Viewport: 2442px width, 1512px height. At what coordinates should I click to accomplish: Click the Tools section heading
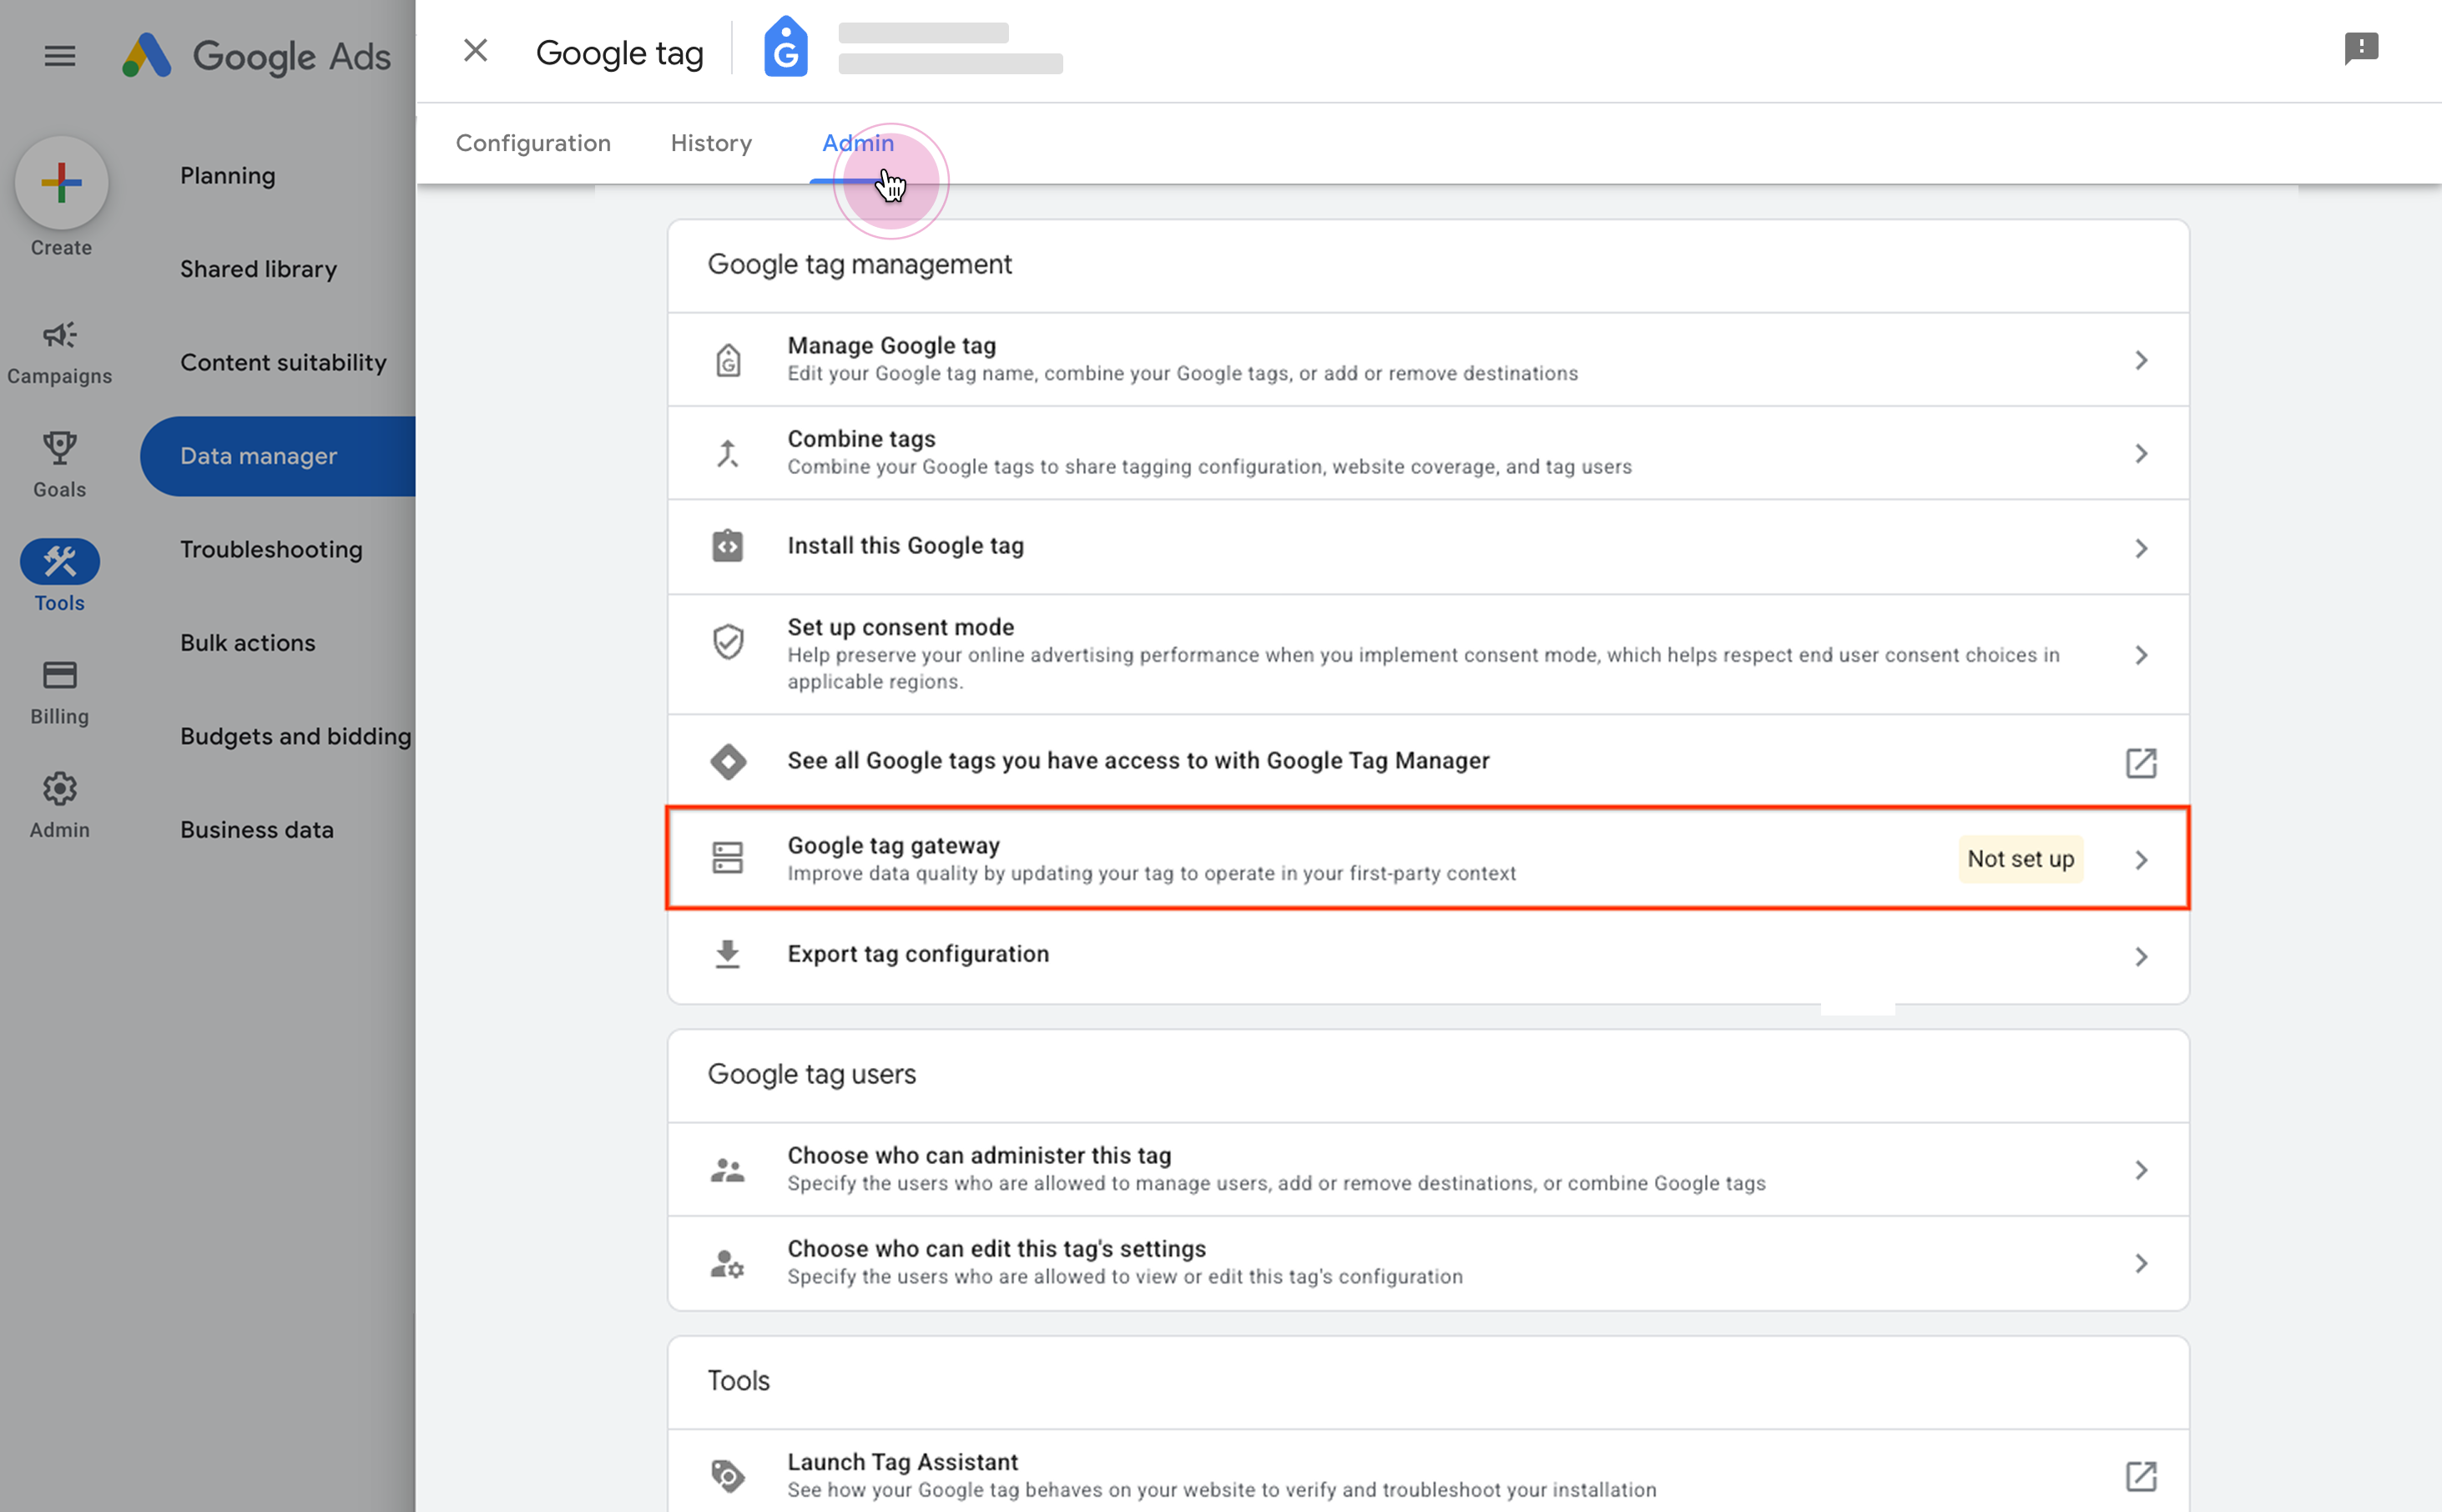(x=738, y=1381)
